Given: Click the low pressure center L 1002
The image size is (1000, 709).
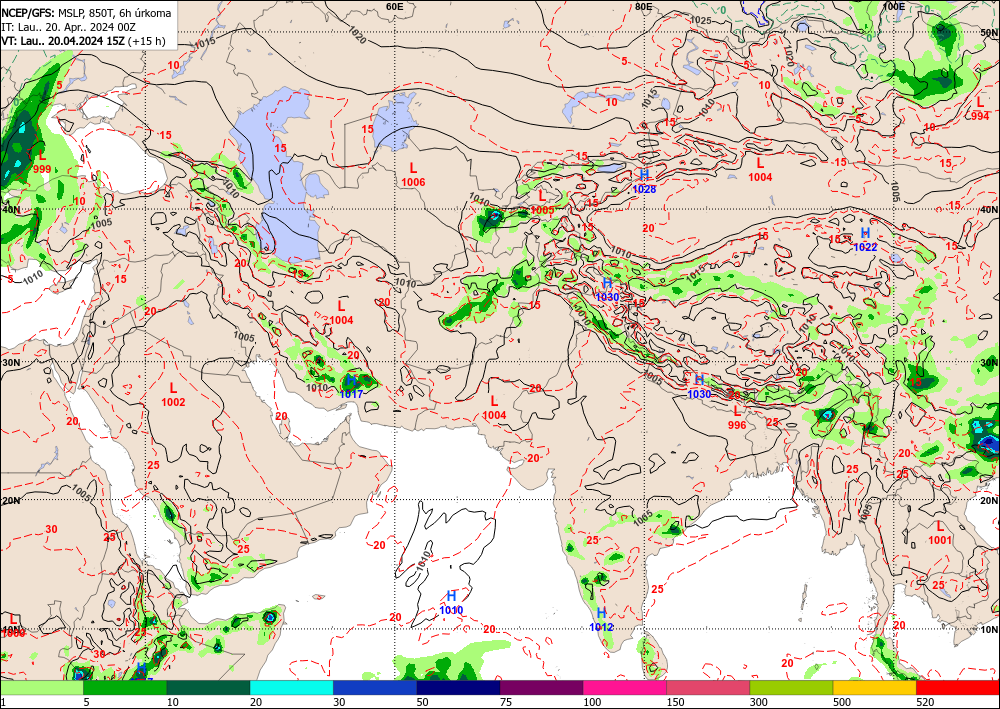Looking at the screenshot, I should (x=173, y=395).
